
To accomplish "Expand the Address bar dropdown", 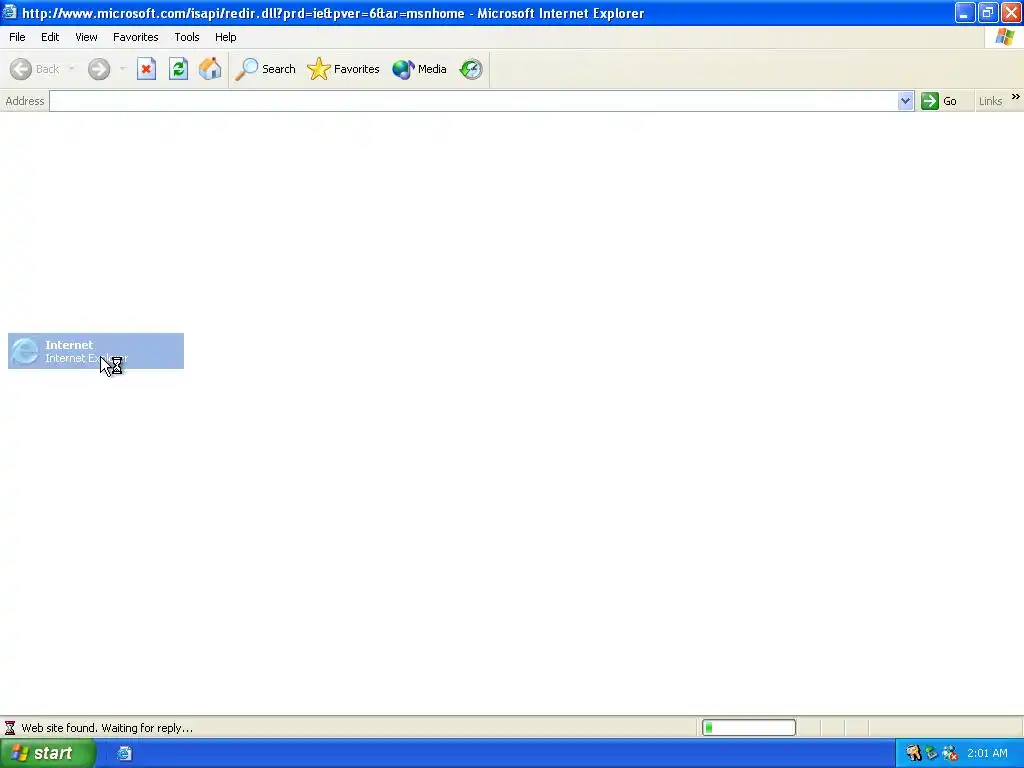I will pos(905,101).
